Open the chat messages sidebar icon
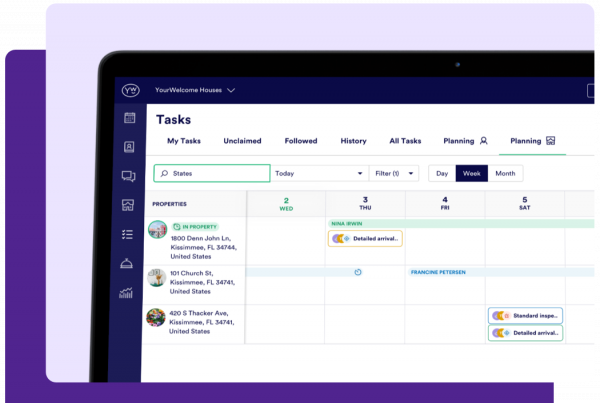 tap(128, 176)
